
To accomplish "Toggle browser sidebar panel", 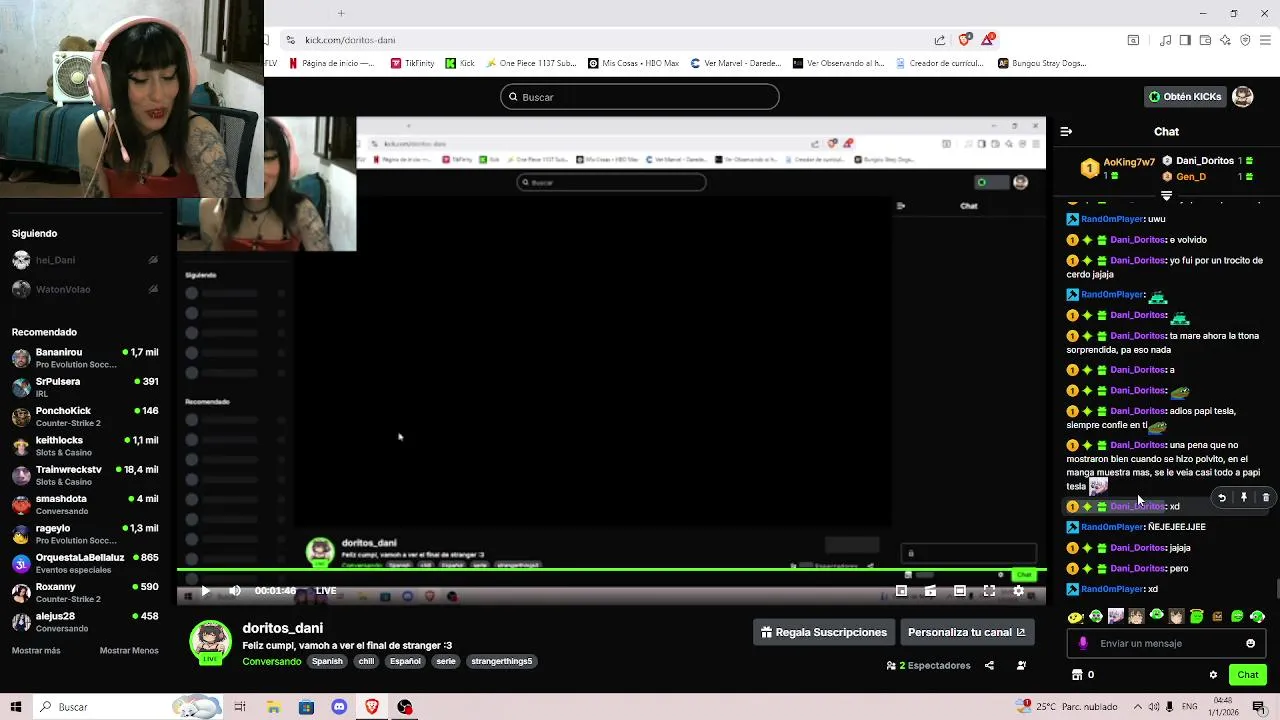I will coord(1185,40).
